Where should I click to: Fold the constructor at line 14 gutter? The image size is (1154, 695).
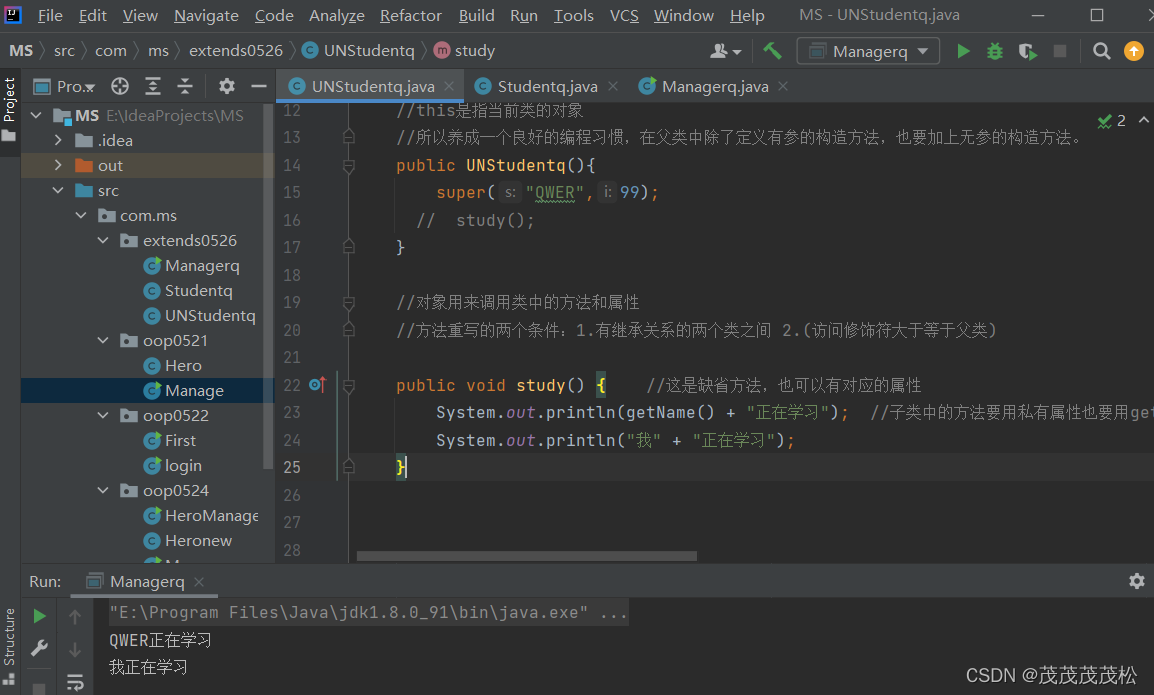point(349,166)
